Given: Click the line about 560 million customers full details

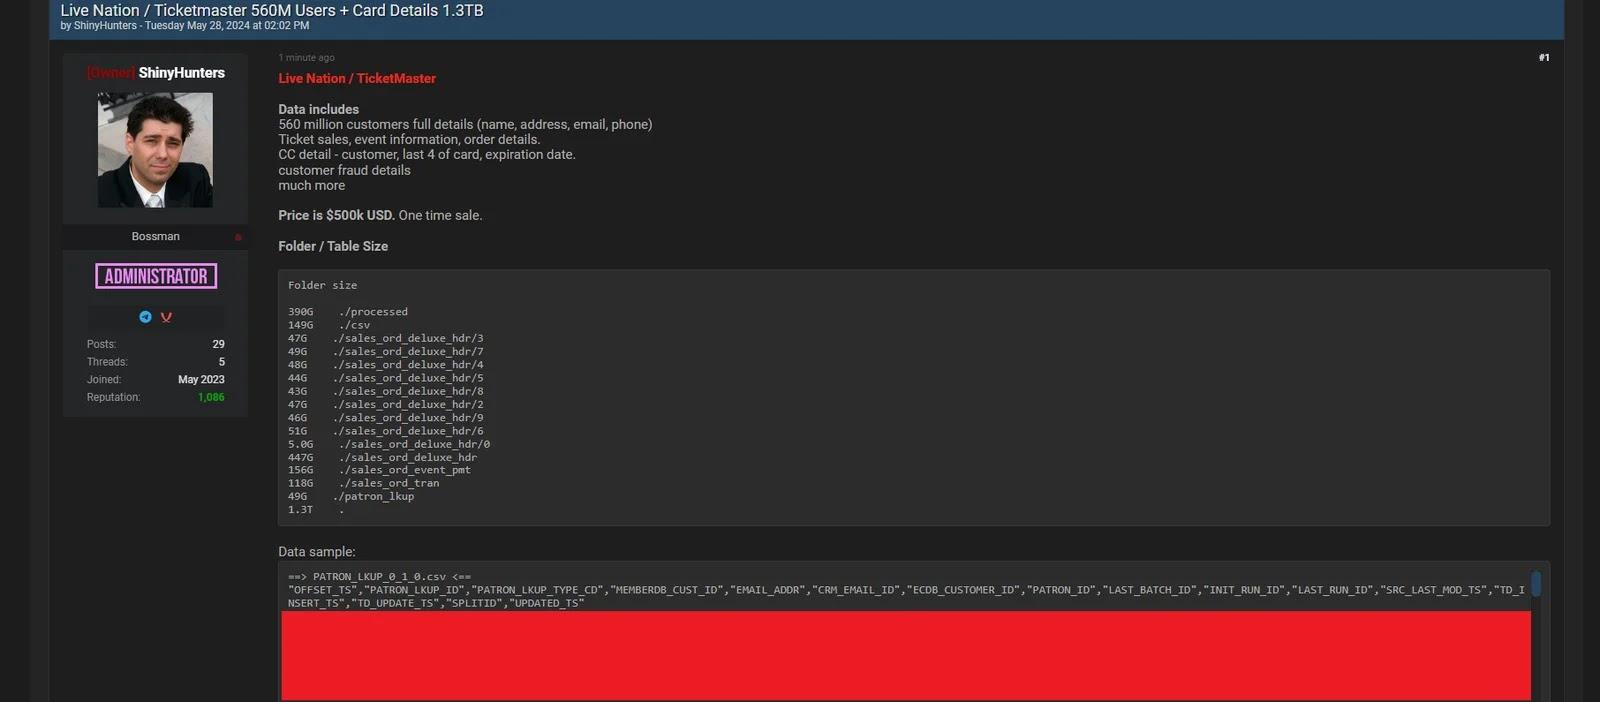Looking at the screenshot, I should [465, 125].
